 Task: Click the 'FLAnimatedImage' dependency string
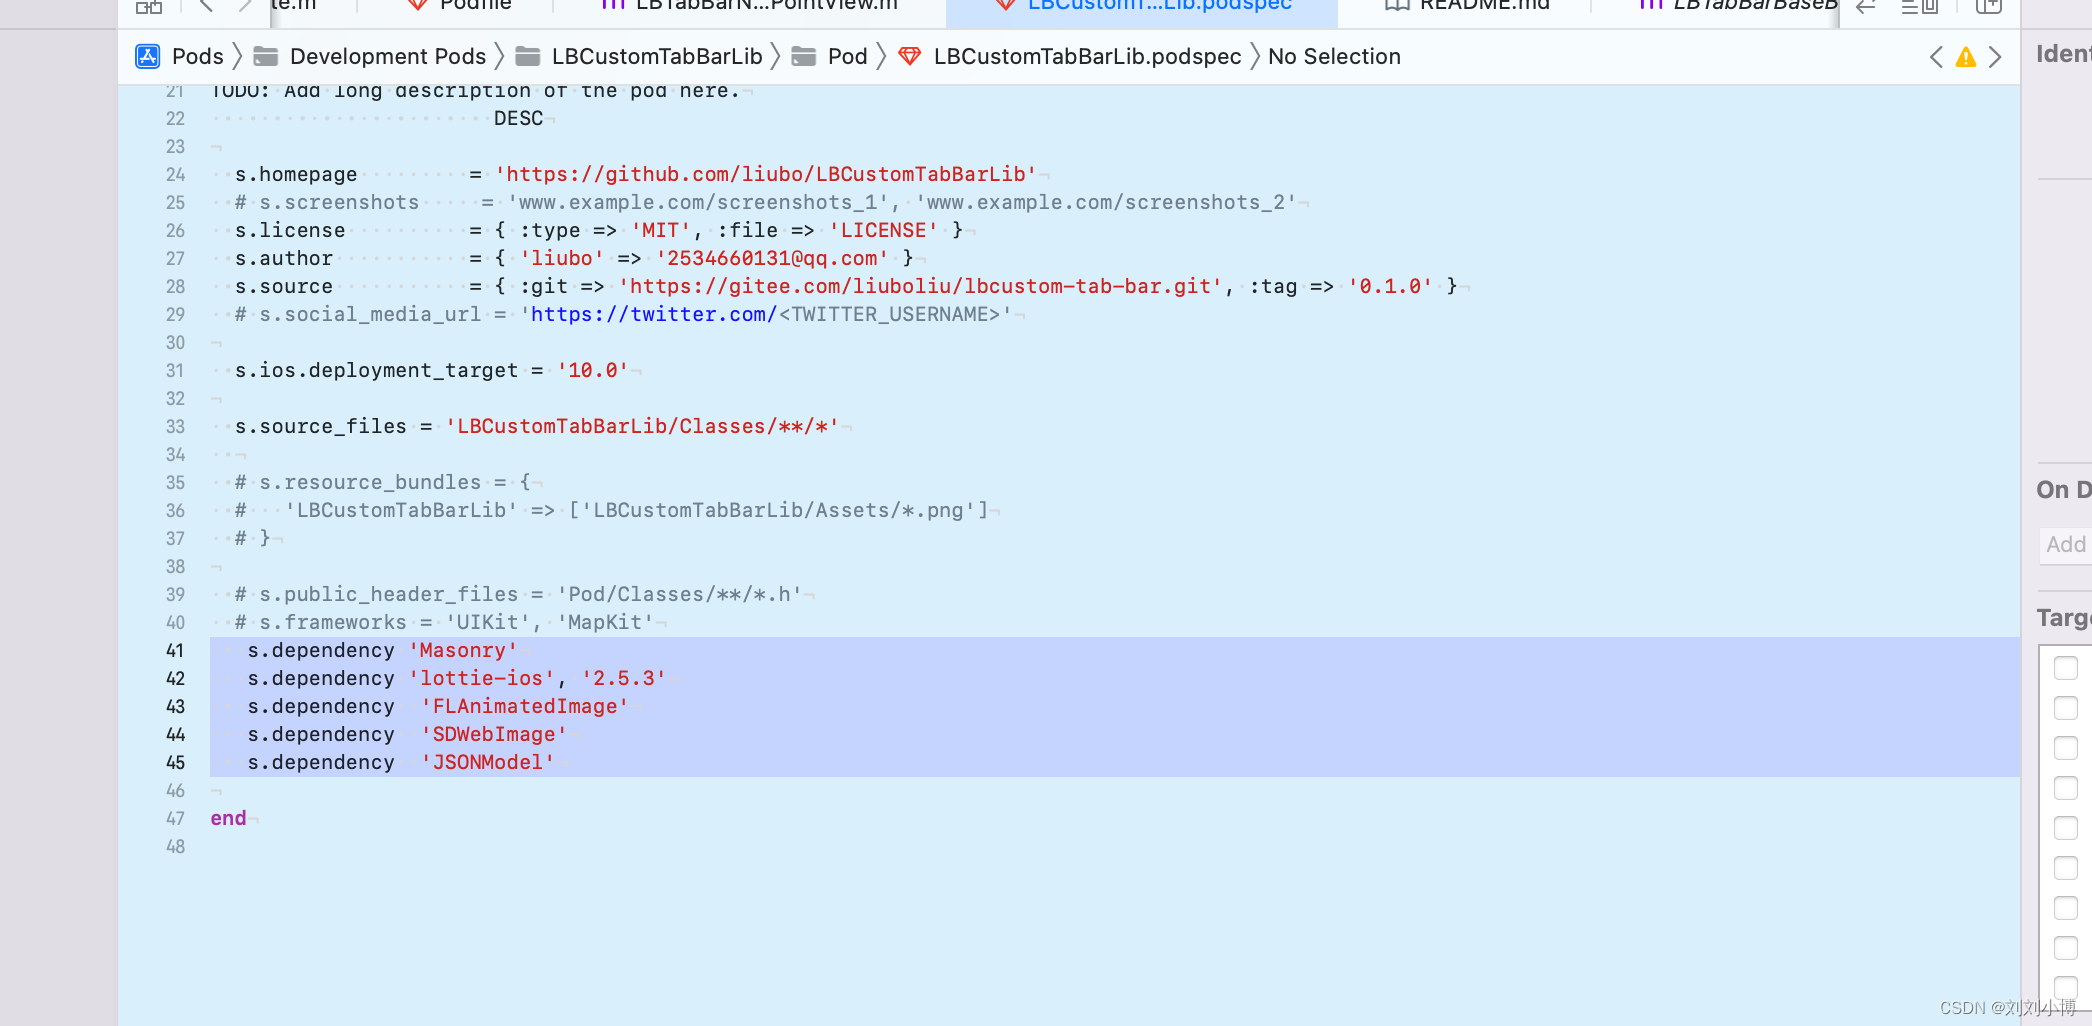pos(525,706)
